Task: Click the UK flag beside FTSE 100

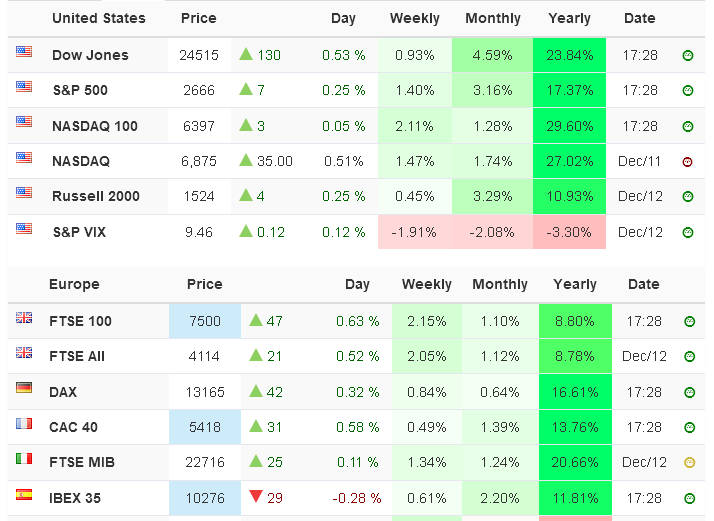Action: click(24, 317)
